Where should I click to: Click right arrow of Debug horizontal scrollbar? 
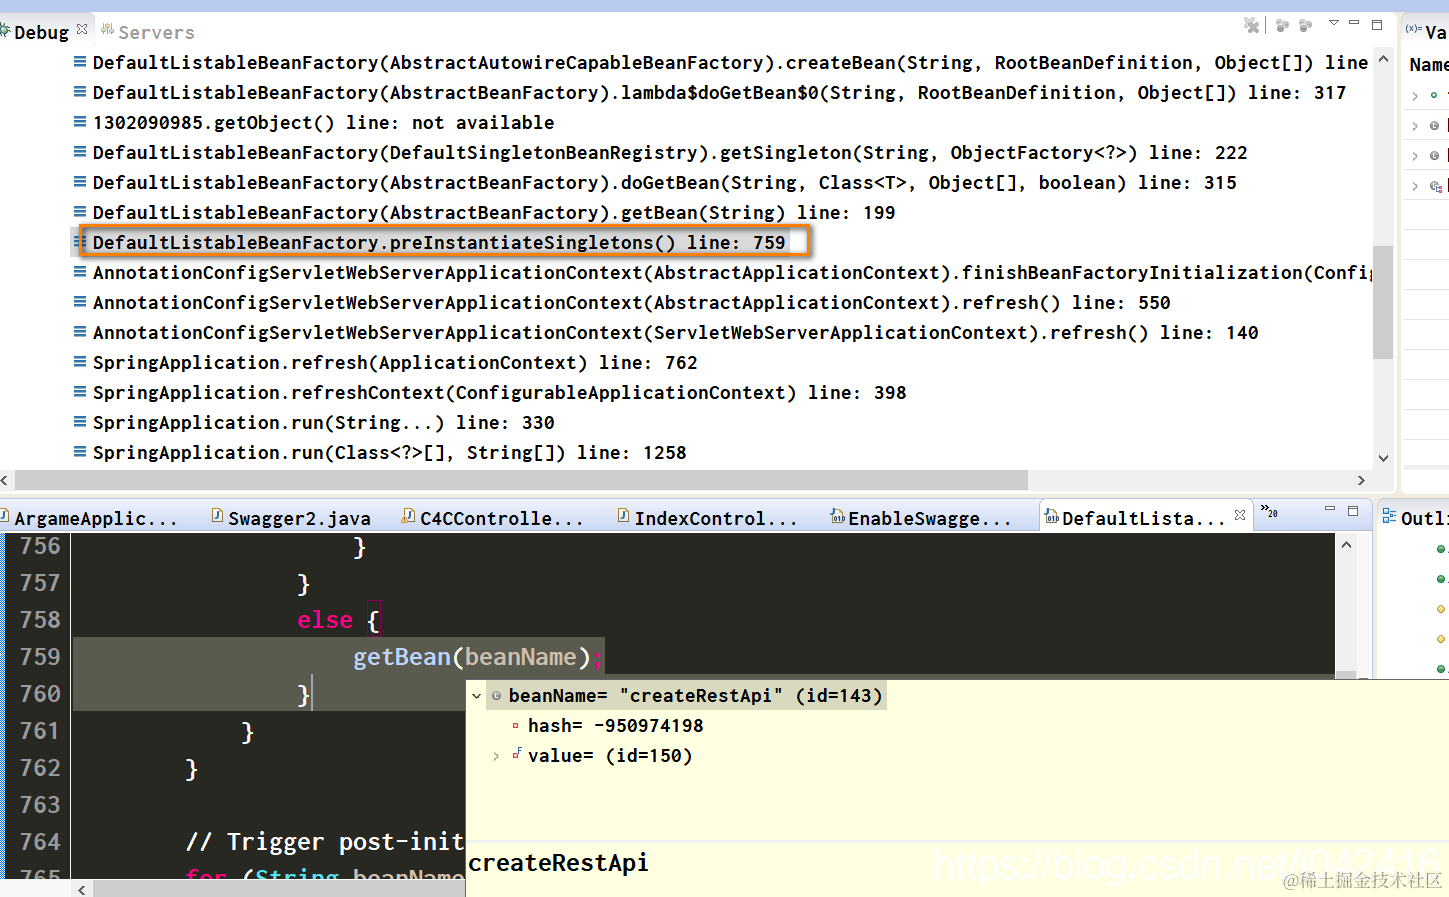tap(1361, 480)
